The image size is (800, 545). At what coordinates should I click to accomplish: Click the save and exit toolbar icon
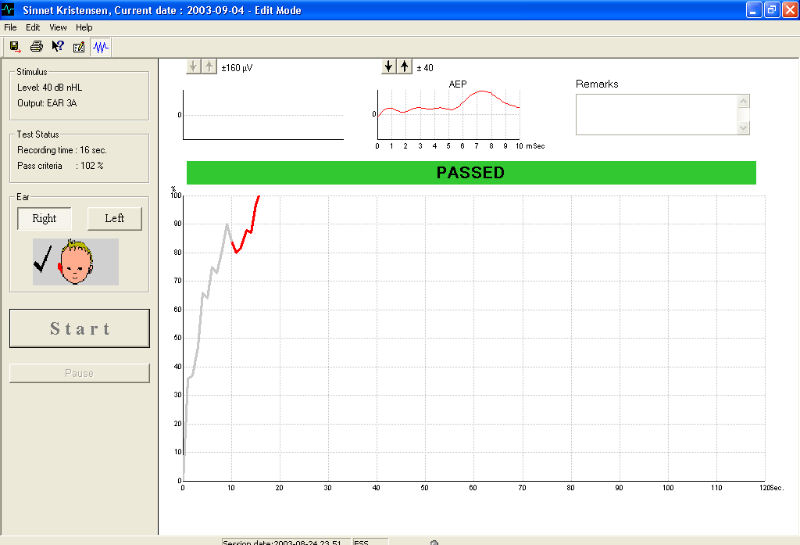[14, 46]
